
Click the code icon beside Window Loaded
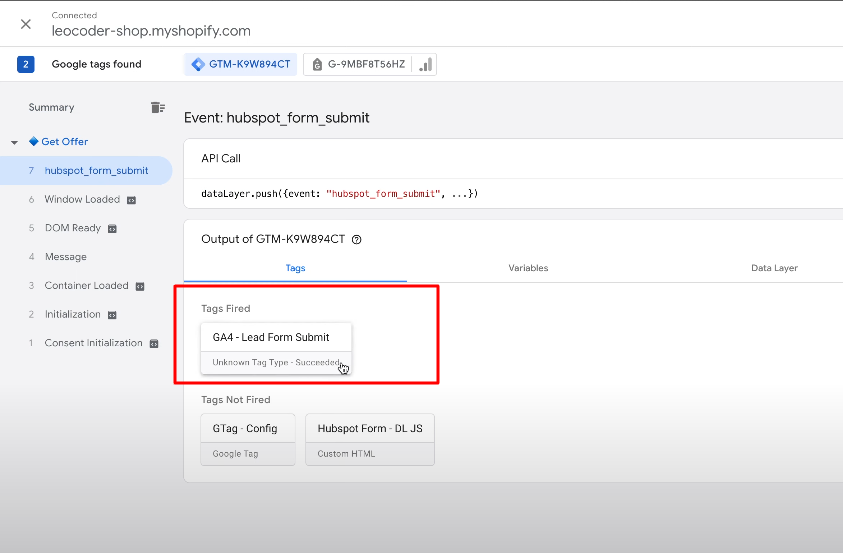(131, 200)
